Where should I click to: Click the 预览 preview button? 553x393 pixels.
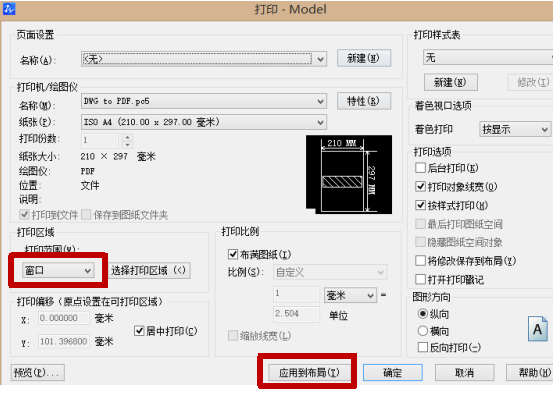(37, 373)
